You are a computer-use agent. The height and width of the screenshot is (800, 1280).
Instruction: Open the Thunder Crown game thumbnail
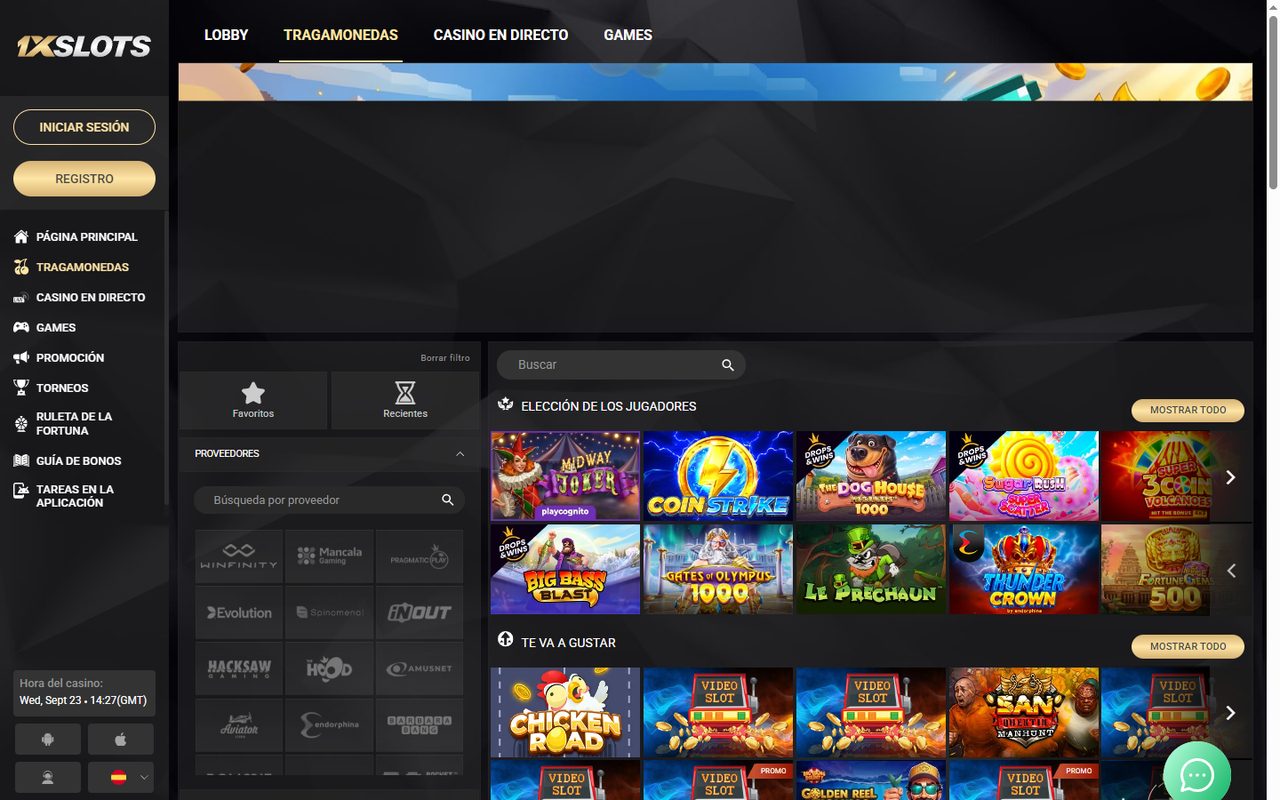(x=1023, y=570)
